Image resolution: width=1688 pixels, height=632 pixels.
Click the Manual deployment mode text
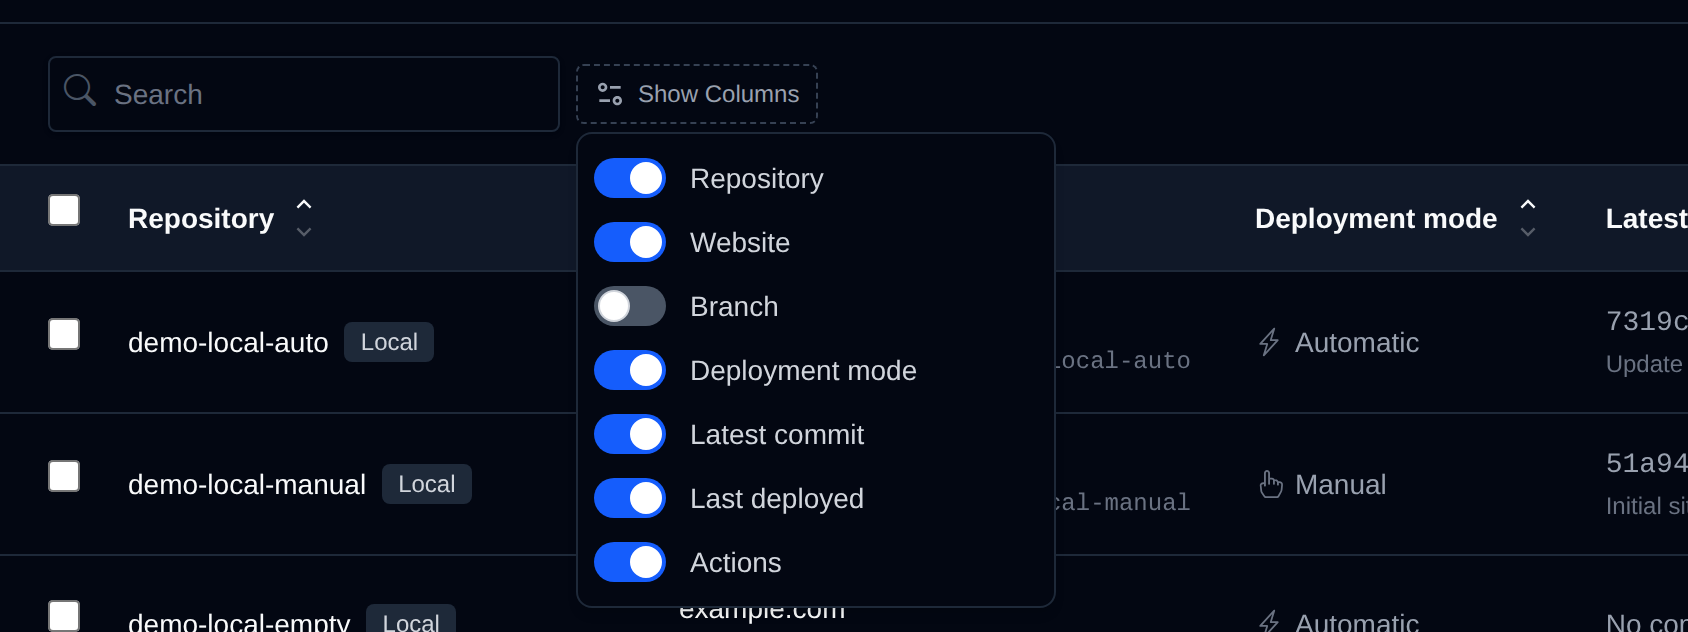[1340, 484]
